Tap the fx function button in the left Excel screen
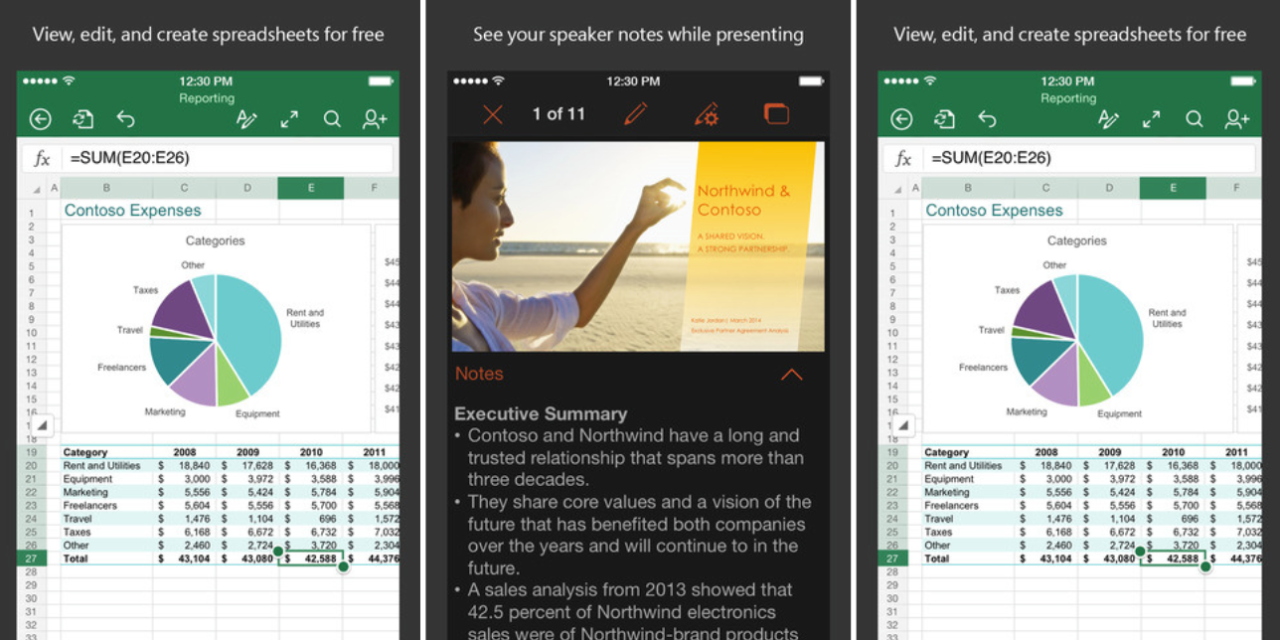1280x640 pixels. [x=42, y=158]
